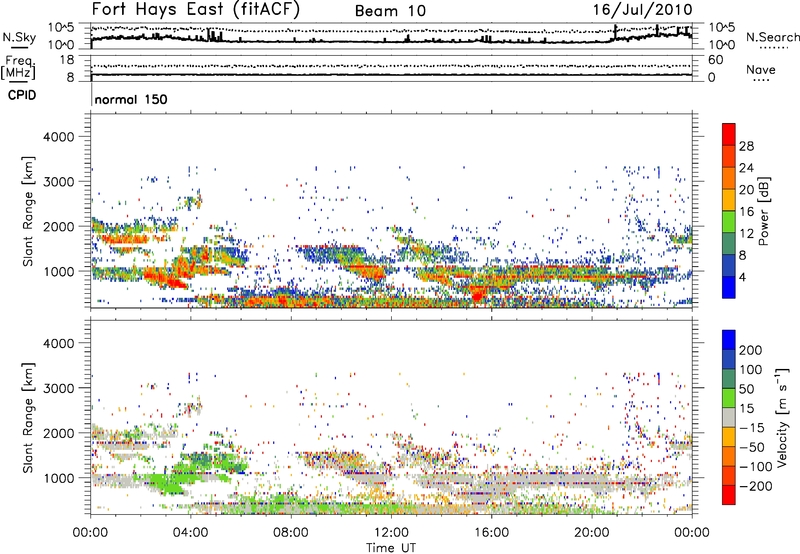Click the '04:00' time axis tick label
The height and width of the screenshot is (554, 800).
coord(190,533)
